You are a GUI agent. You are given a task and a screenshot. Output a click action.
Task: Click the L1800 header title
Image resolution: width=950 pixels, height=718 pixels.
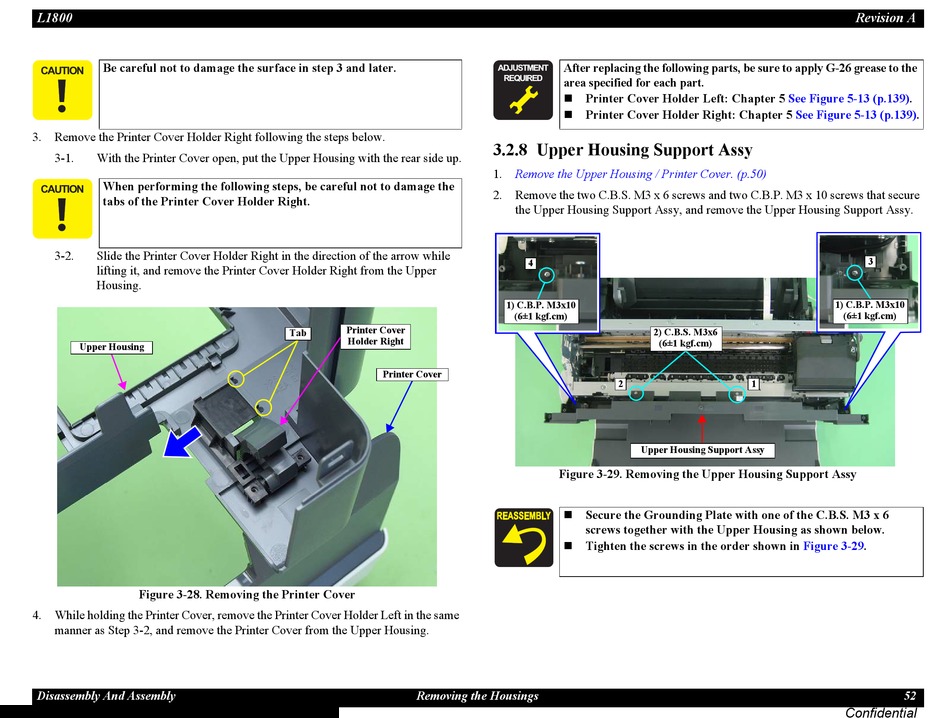pyautogui.click(x=55, y=18)
